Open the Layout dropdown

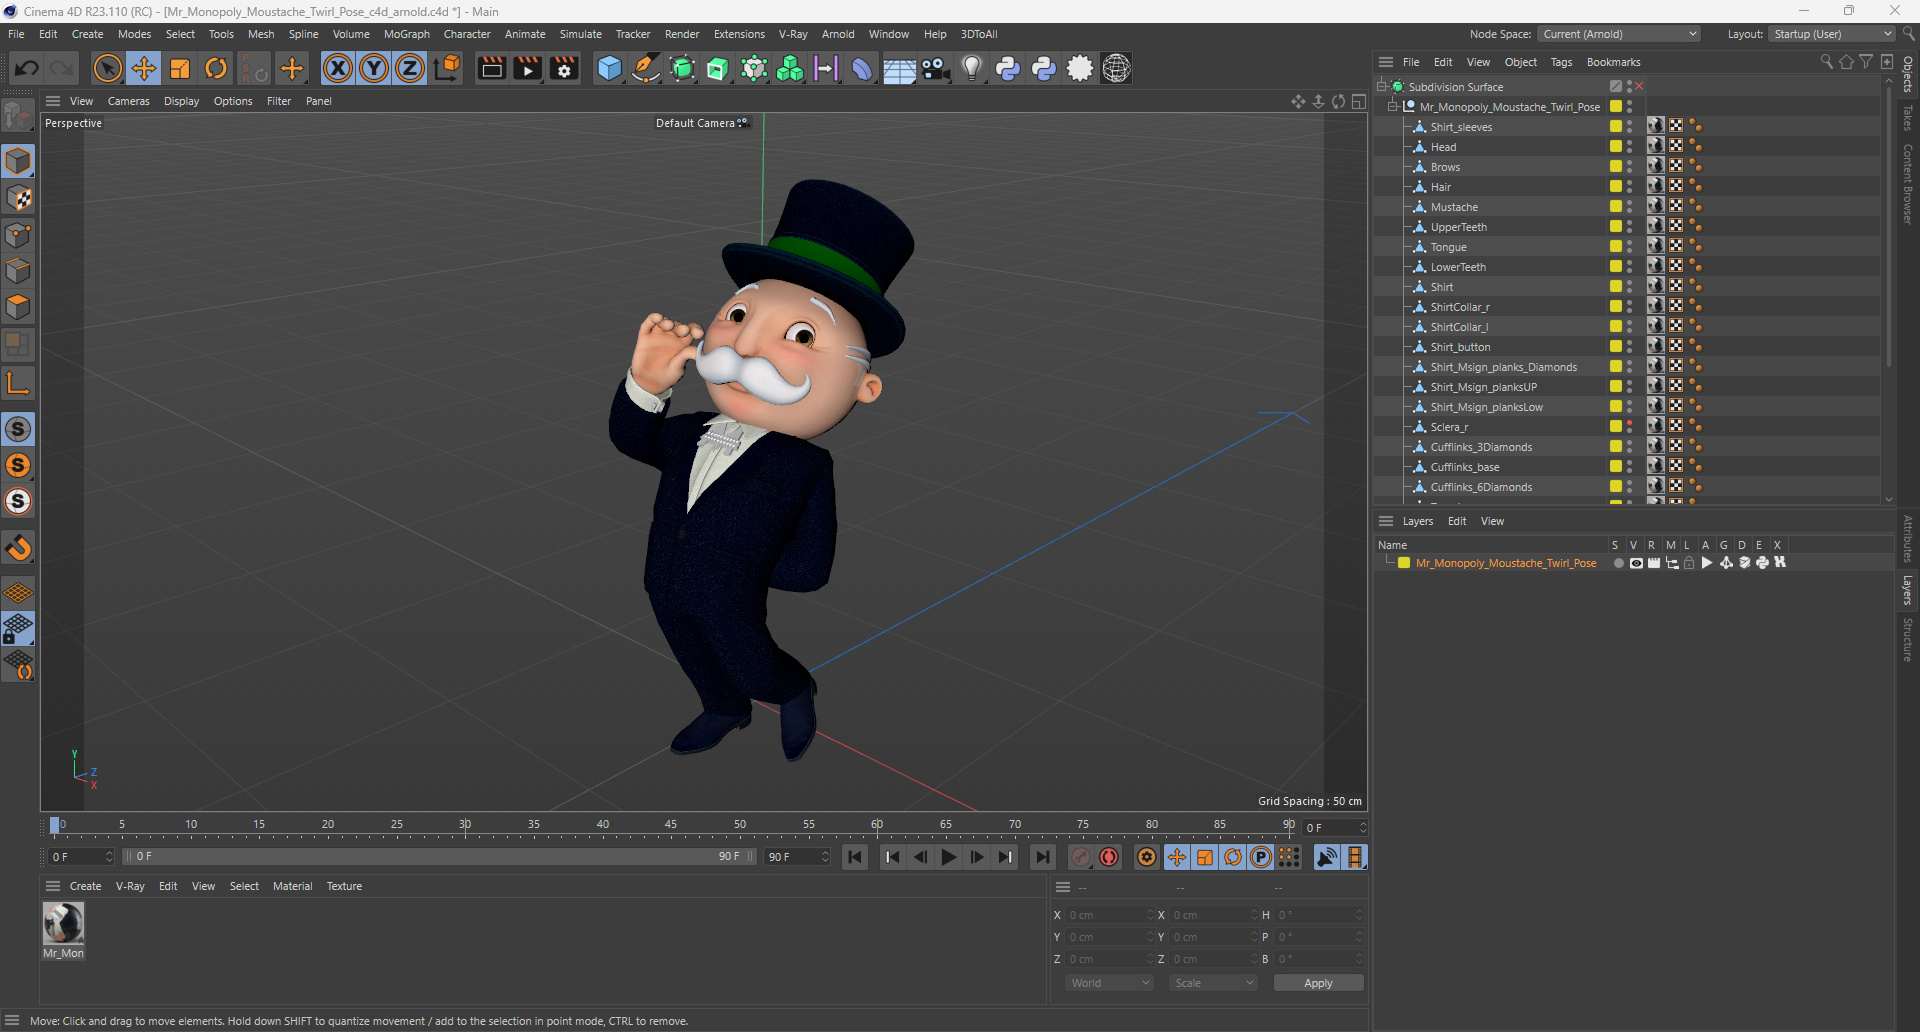[x=1831, y=34]
